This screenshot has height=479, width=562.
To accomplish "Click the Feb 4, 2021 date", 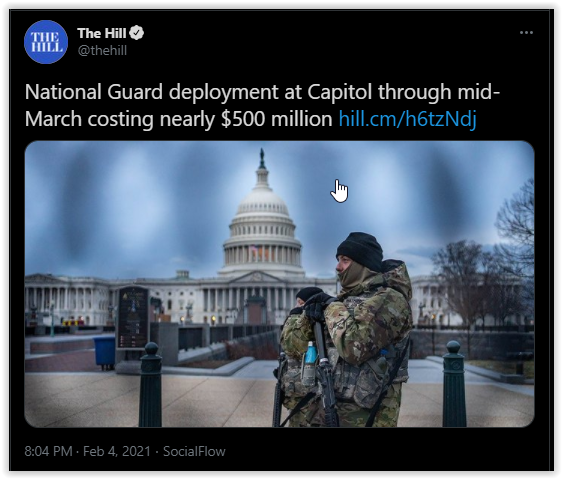I will 117,451.
